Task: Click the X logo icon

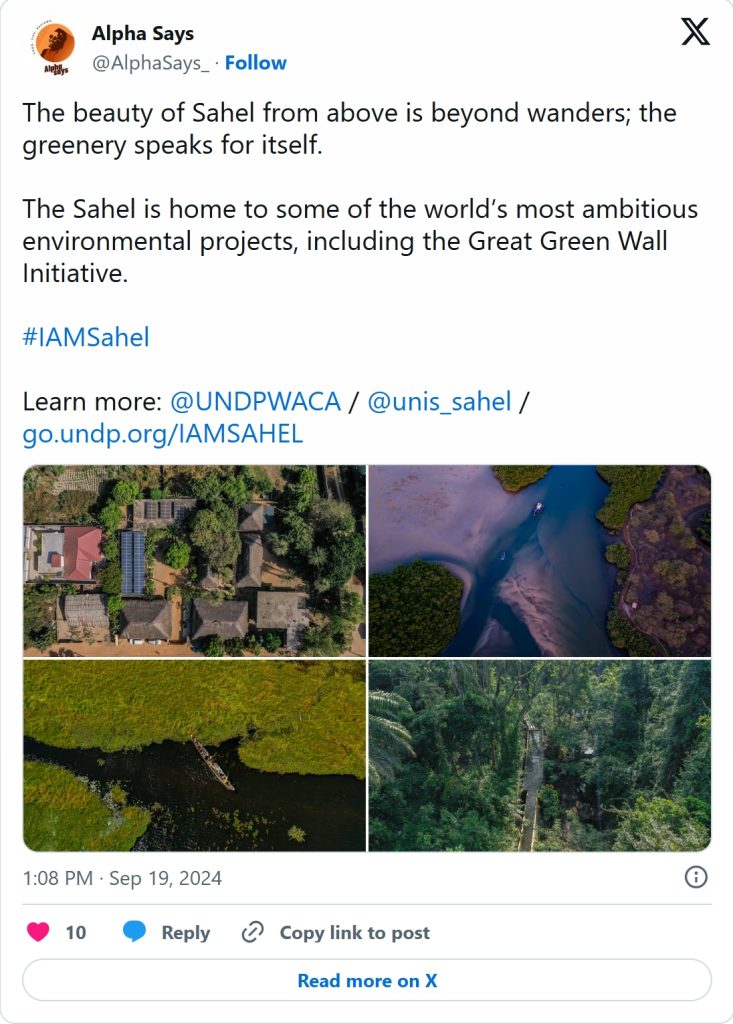Action: pyautogui.click(x=695, y=33)
